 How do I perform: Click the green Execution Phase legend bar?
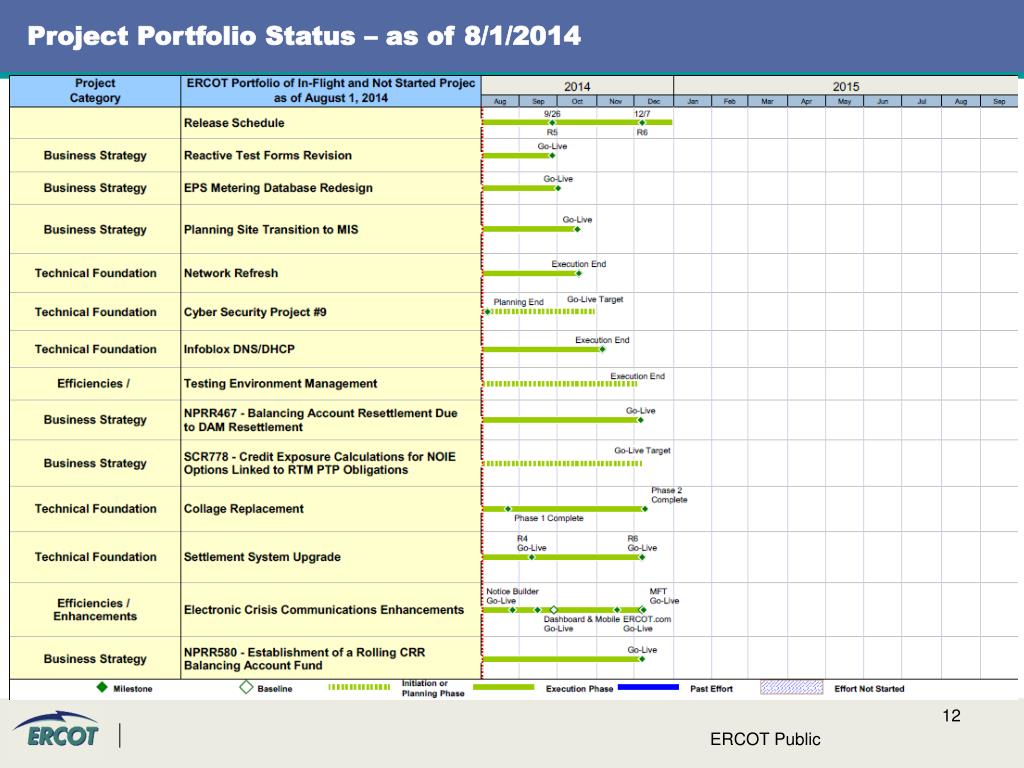tap(504, 687)
